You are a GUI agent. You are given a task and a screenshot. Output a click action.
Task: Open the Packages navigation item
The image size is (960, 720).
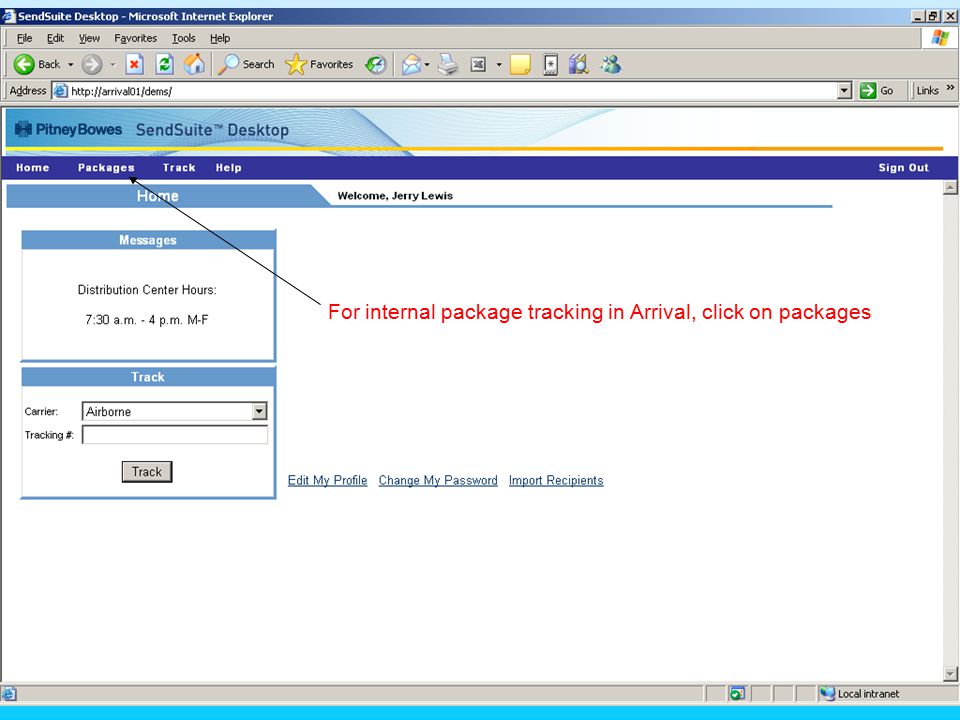(106, 168)
